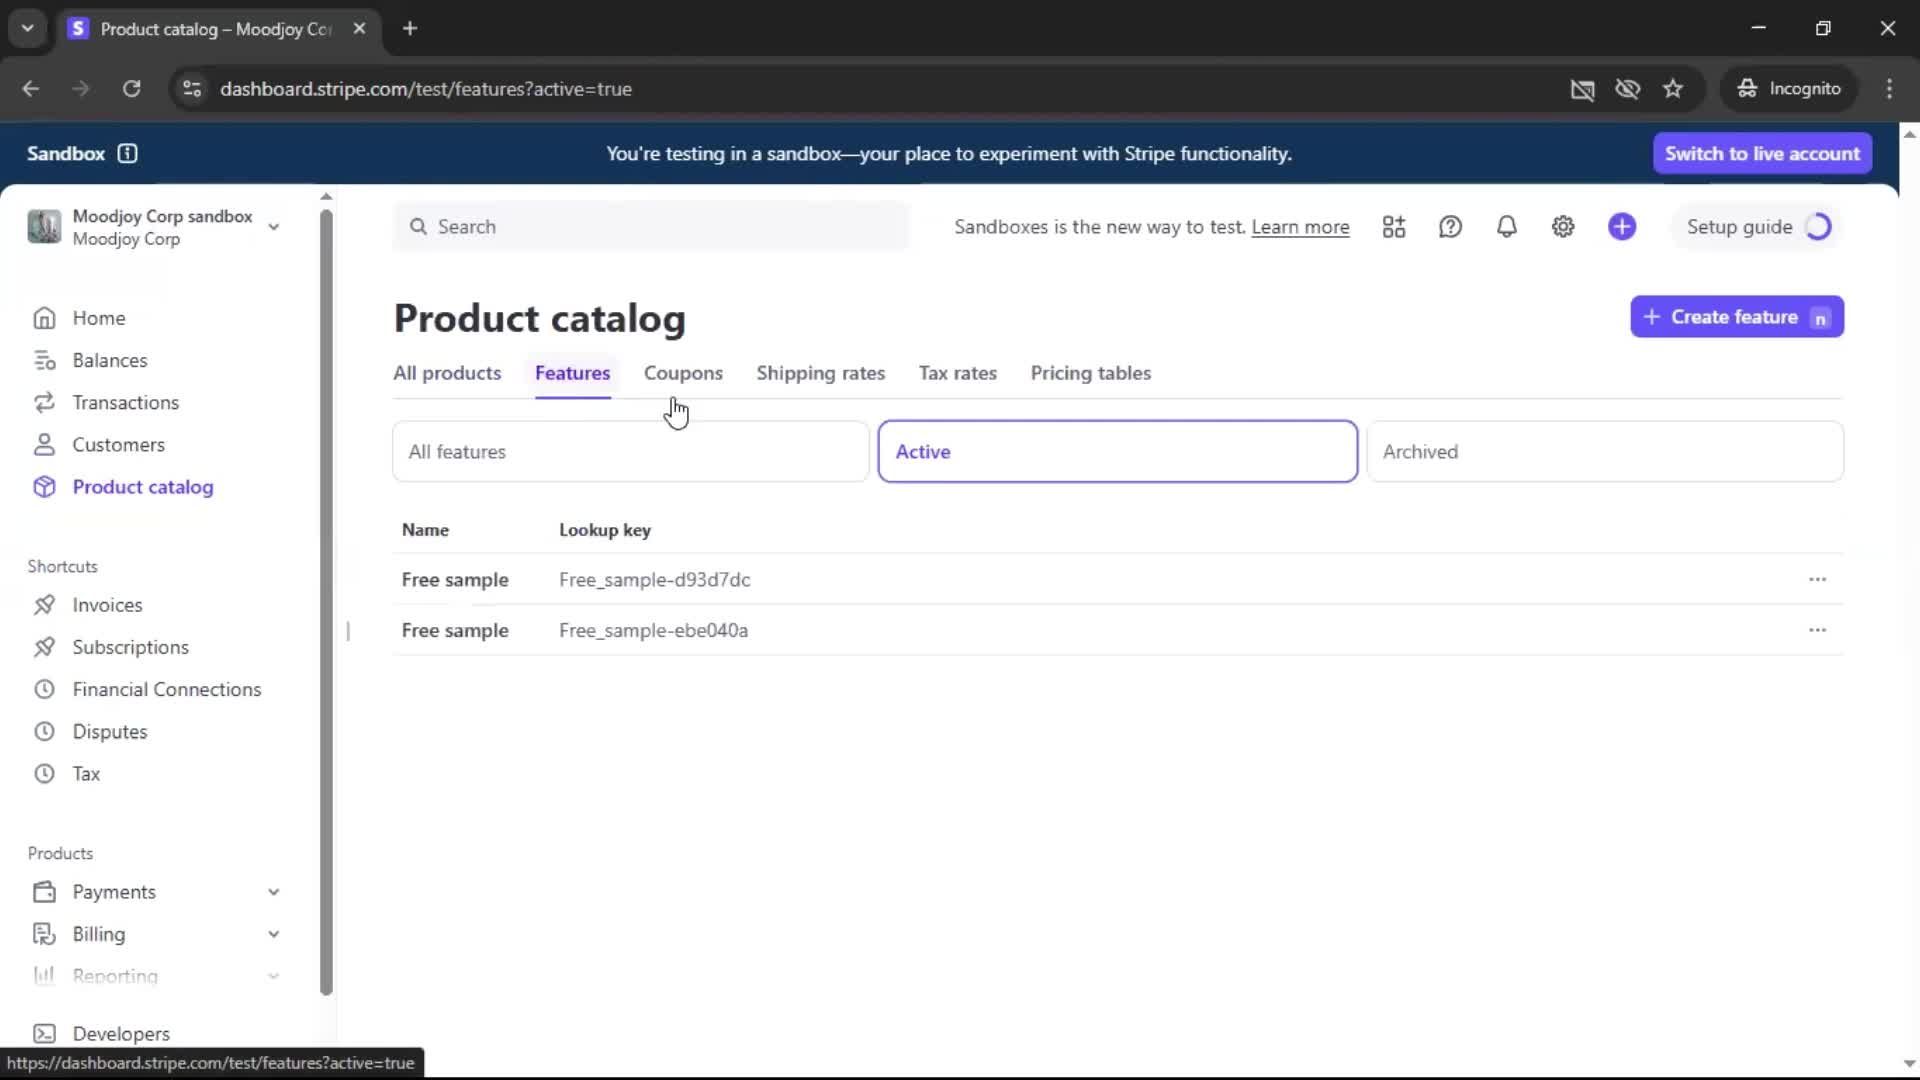Select the Archived filter

coord(1604,452)
